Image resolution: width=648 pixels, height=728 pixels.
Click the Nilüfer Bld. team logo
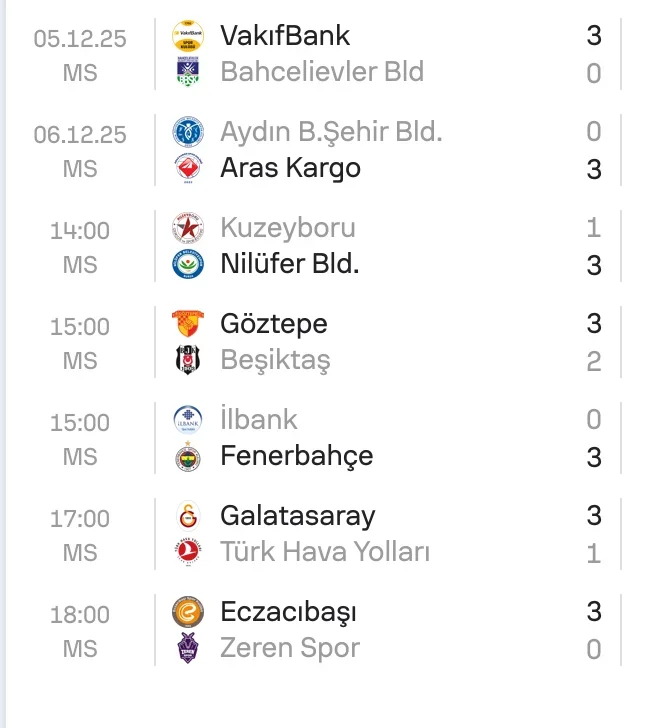tap(187, 264)
